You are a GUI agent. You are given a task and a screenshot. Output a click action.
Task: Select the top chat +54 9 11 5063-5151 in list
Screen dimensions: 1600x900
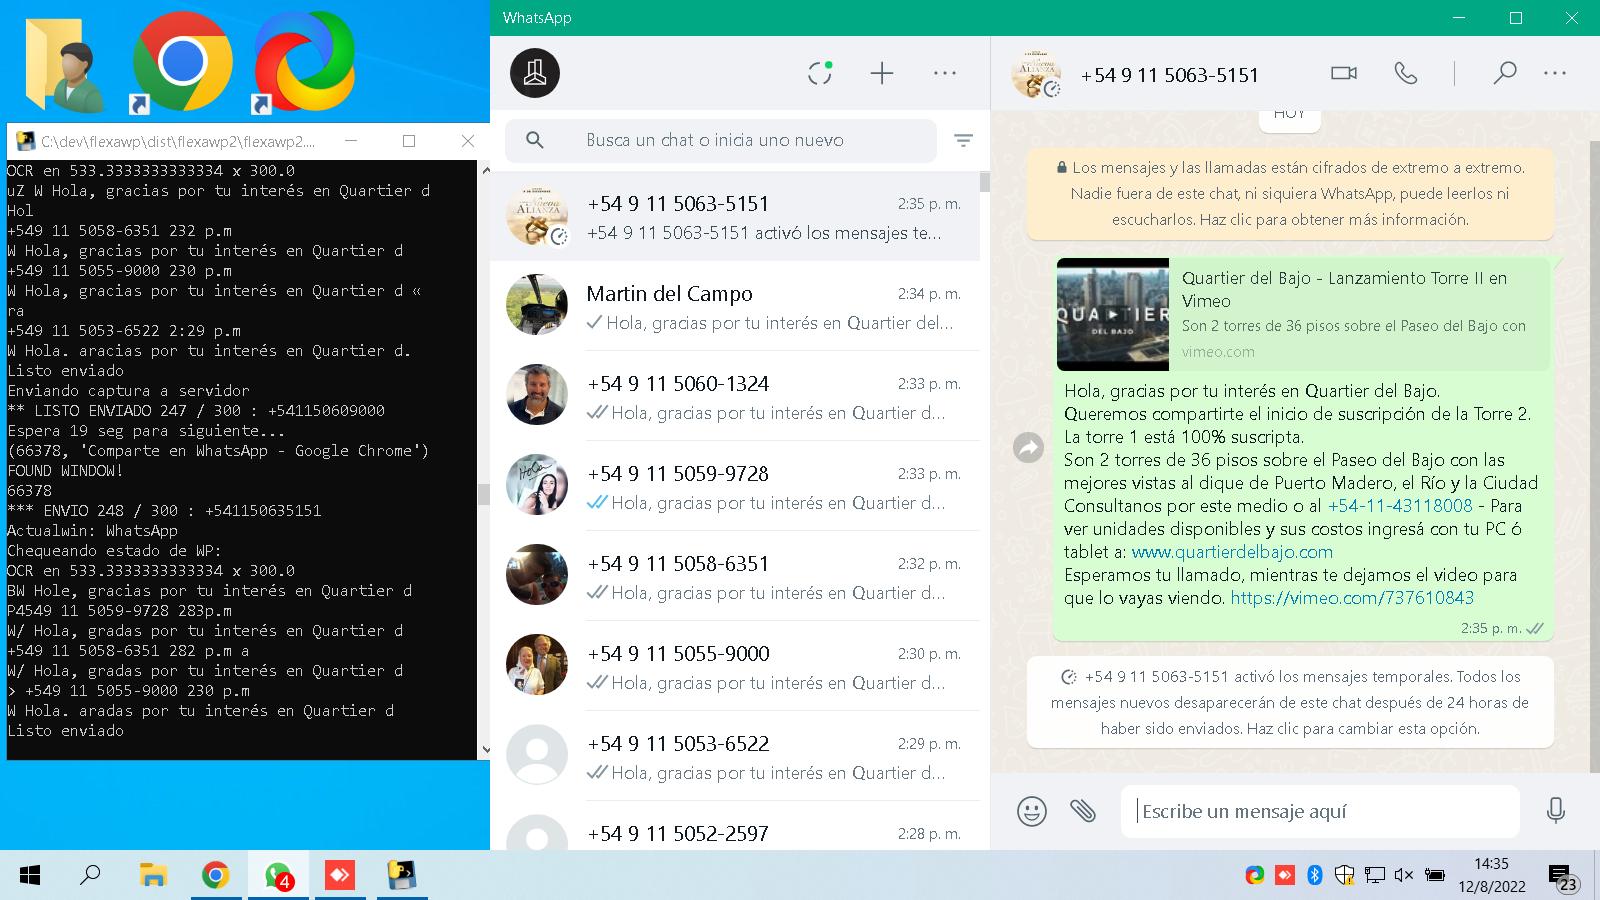click(735, 216)
